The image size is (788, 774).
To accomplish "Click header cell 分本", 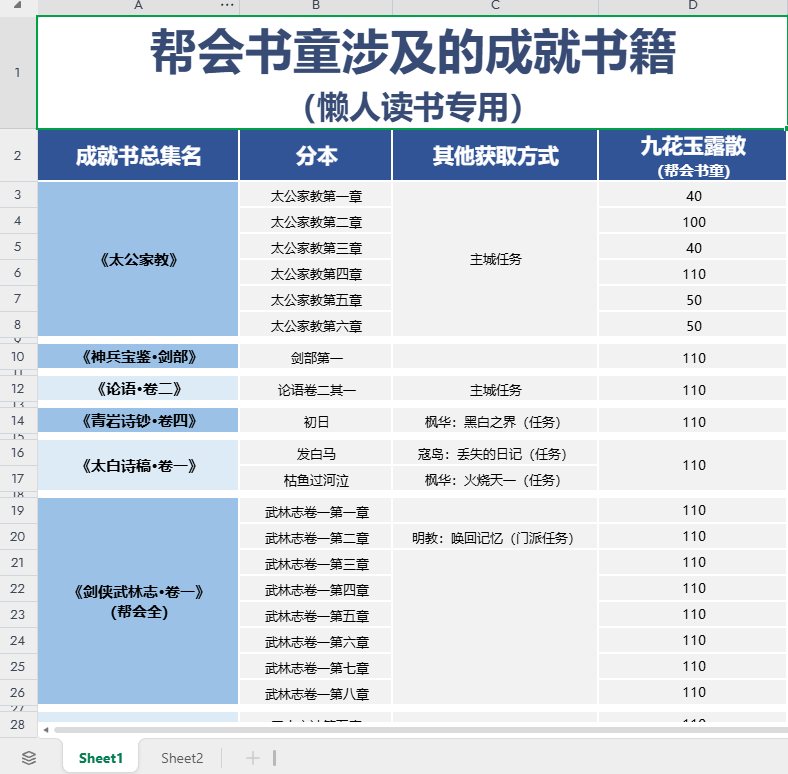I will coord(316,155).
